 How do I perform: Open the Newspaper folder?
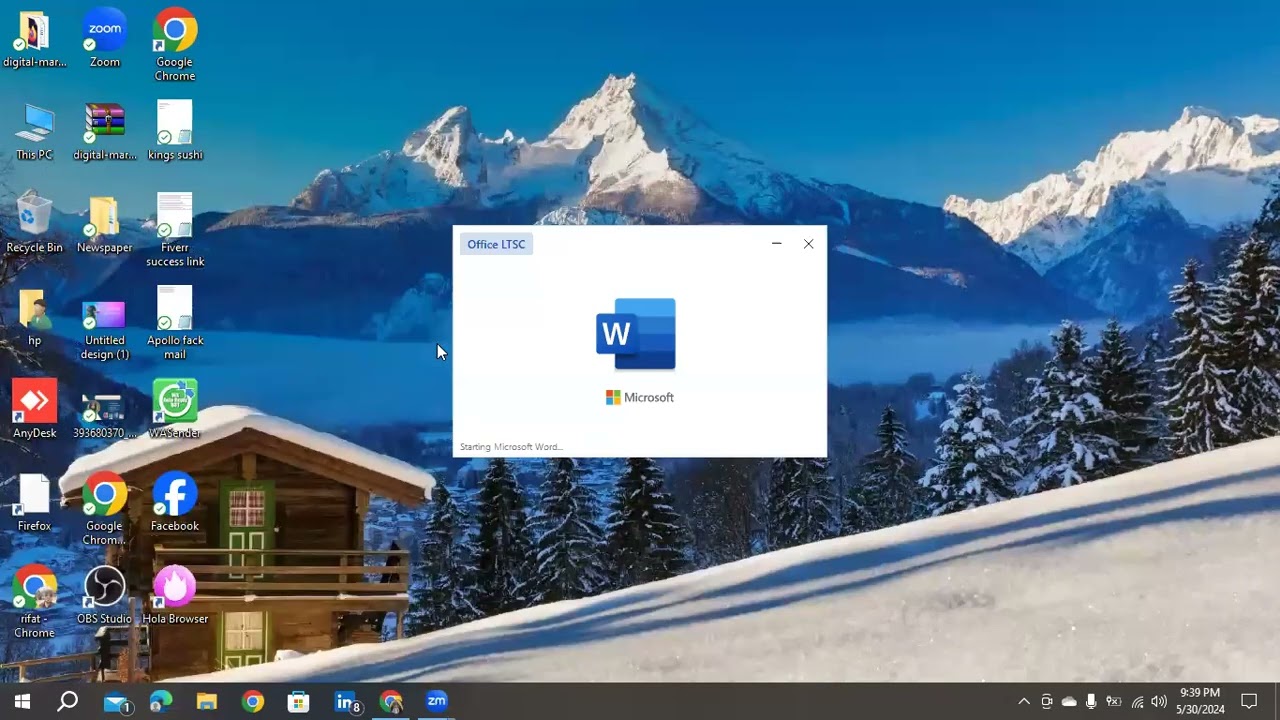coord(104,224)
